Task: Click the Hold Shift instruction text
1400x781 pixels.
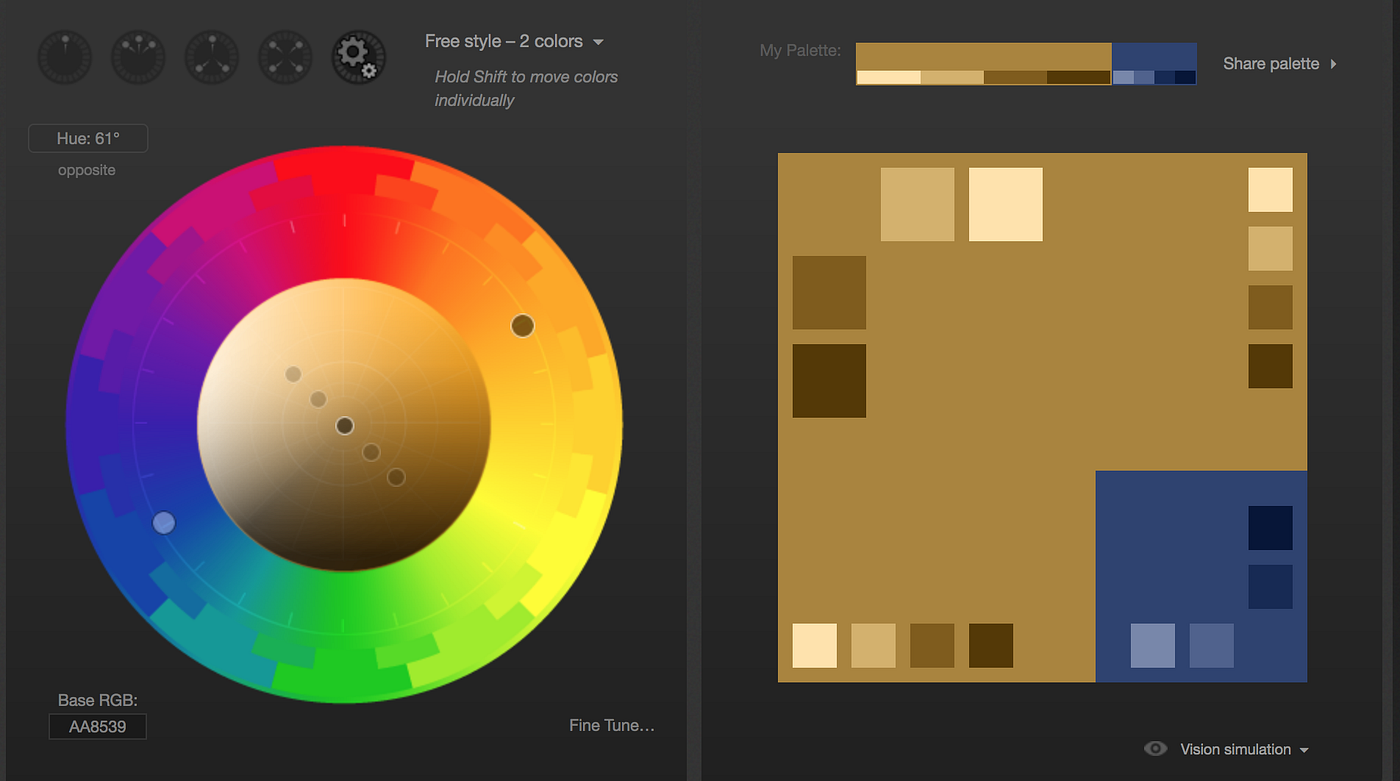Action: pos(526,88)
